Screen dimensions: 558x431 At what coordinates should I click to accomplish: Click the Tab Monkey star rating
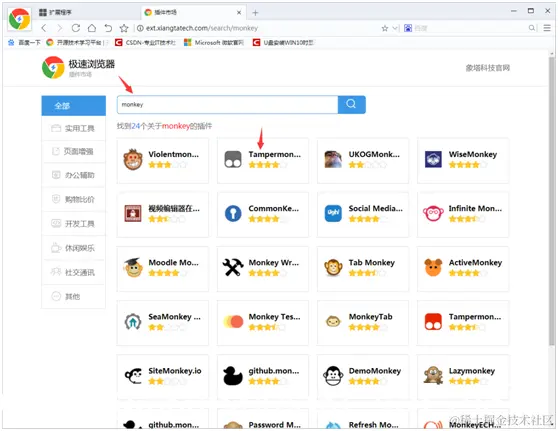pos(367,273)
